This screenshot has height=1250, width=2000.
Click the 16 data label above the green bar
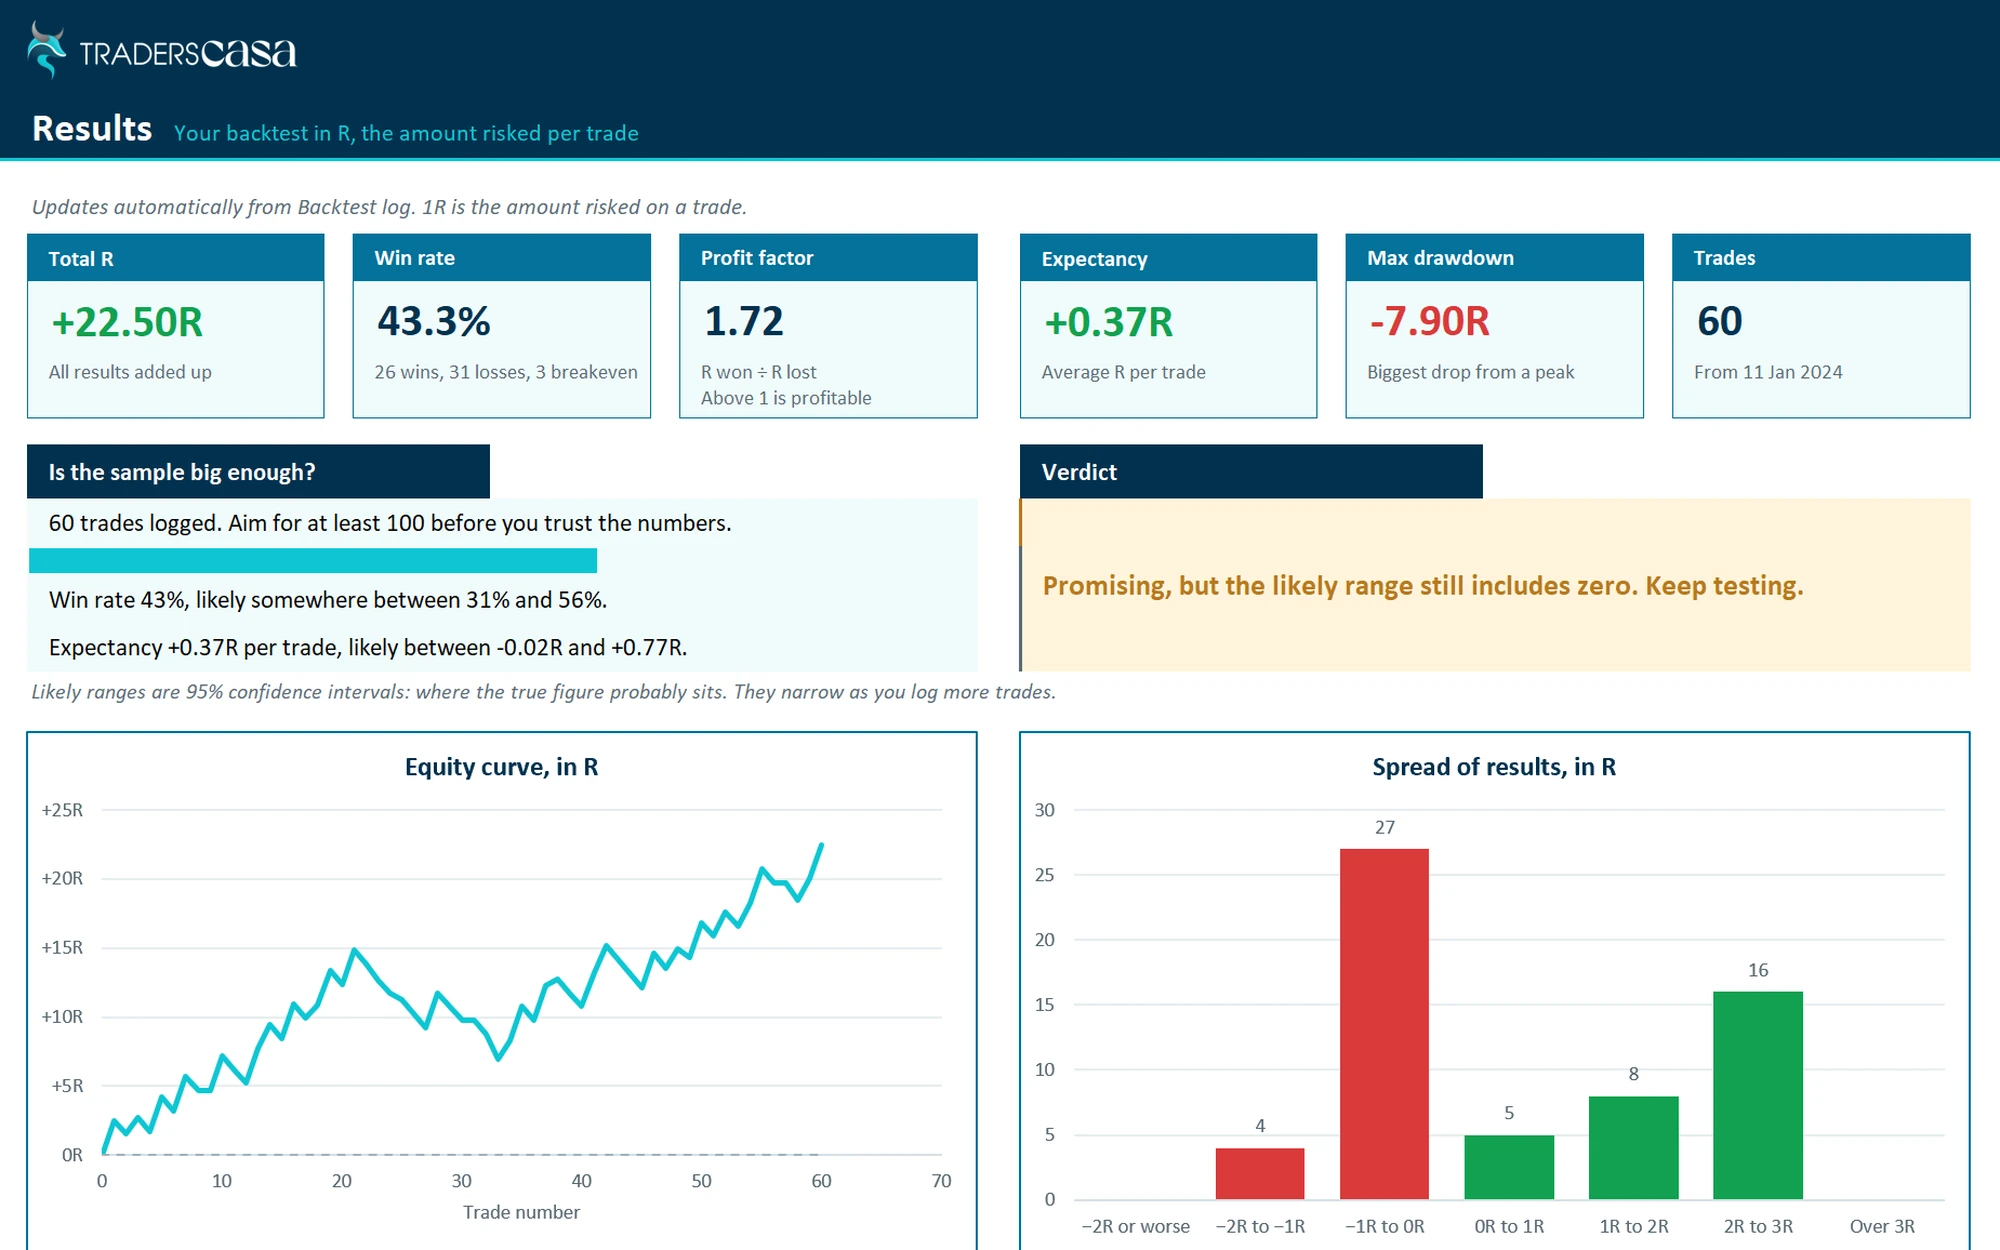tap(1758, 970)
